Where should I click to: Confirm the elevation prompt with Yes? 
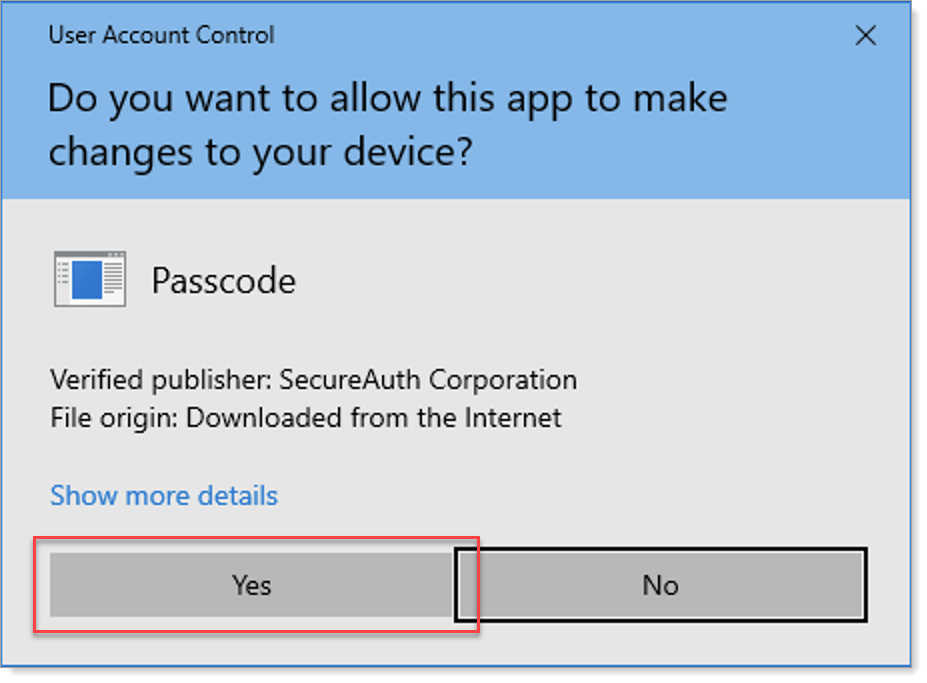click(x=251, y=585)
